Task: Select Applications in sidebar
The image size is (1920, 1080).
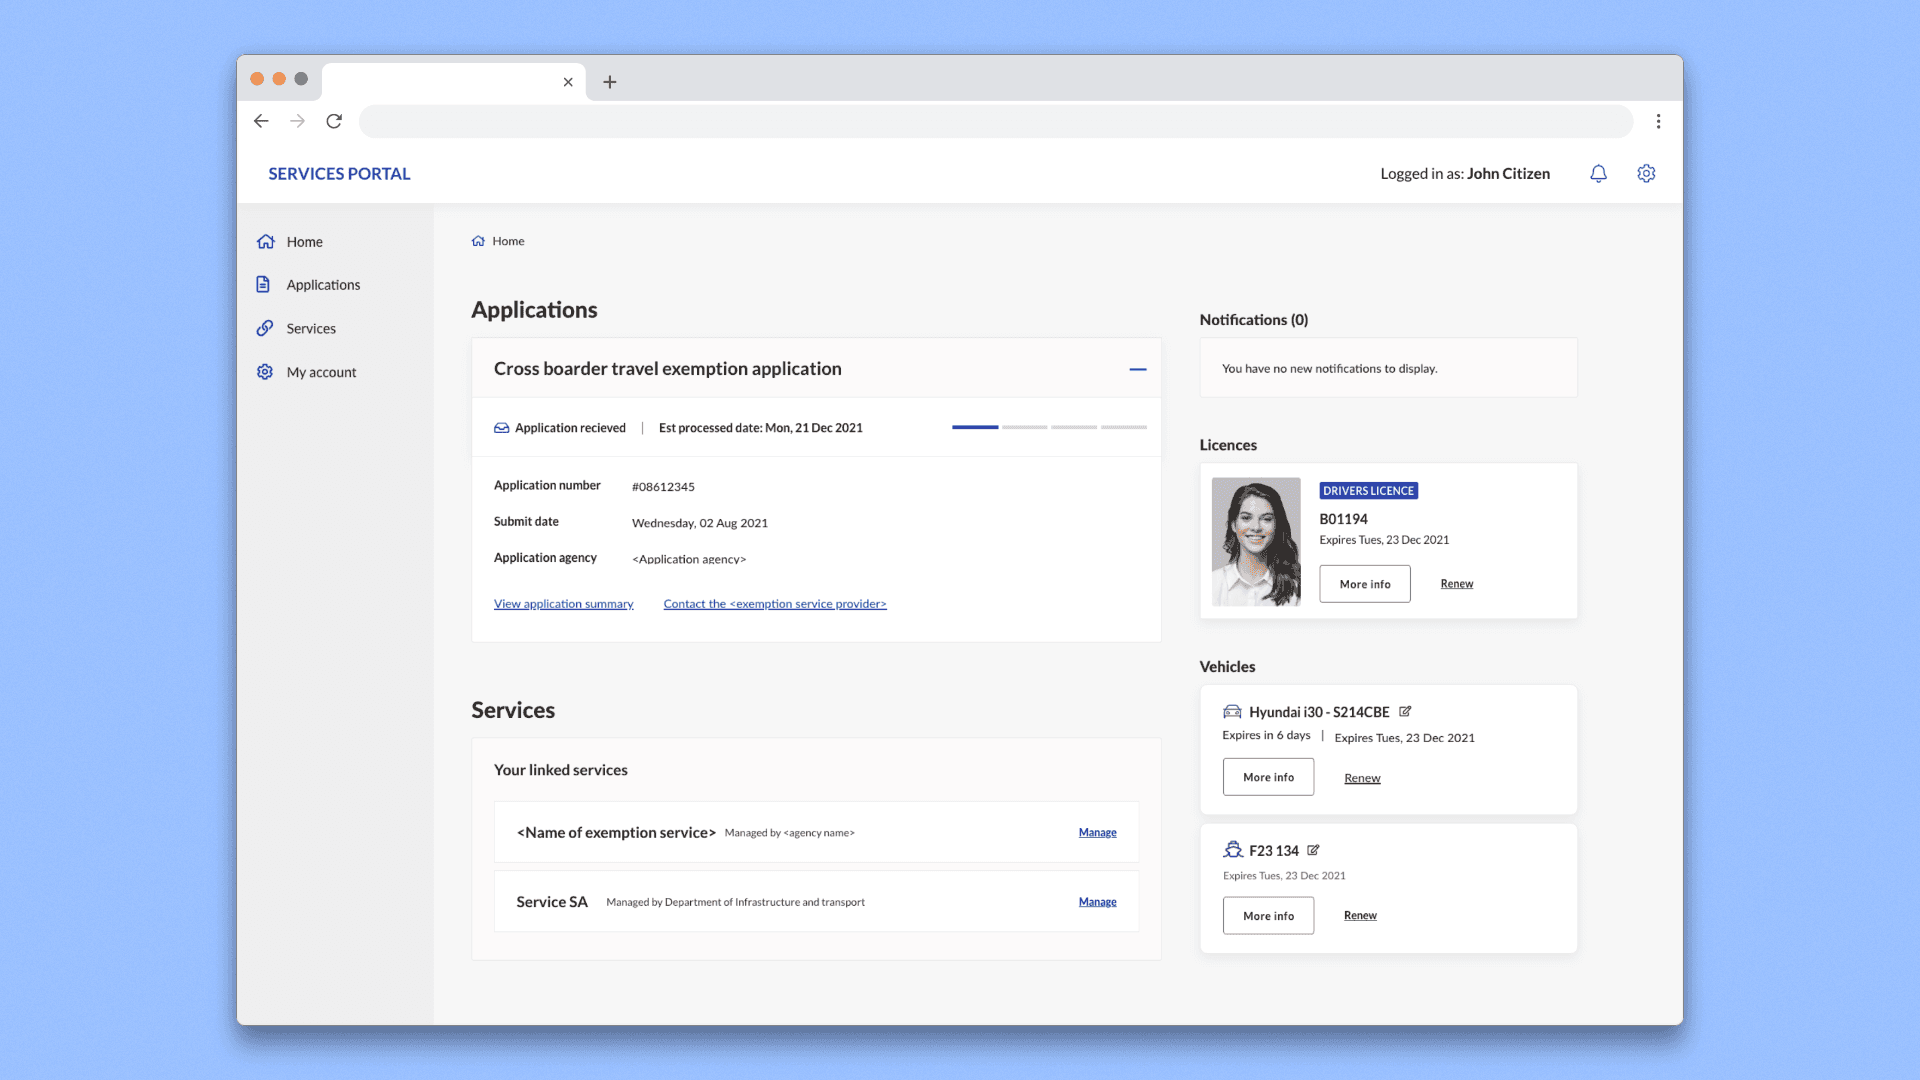Action: (322, 285)
